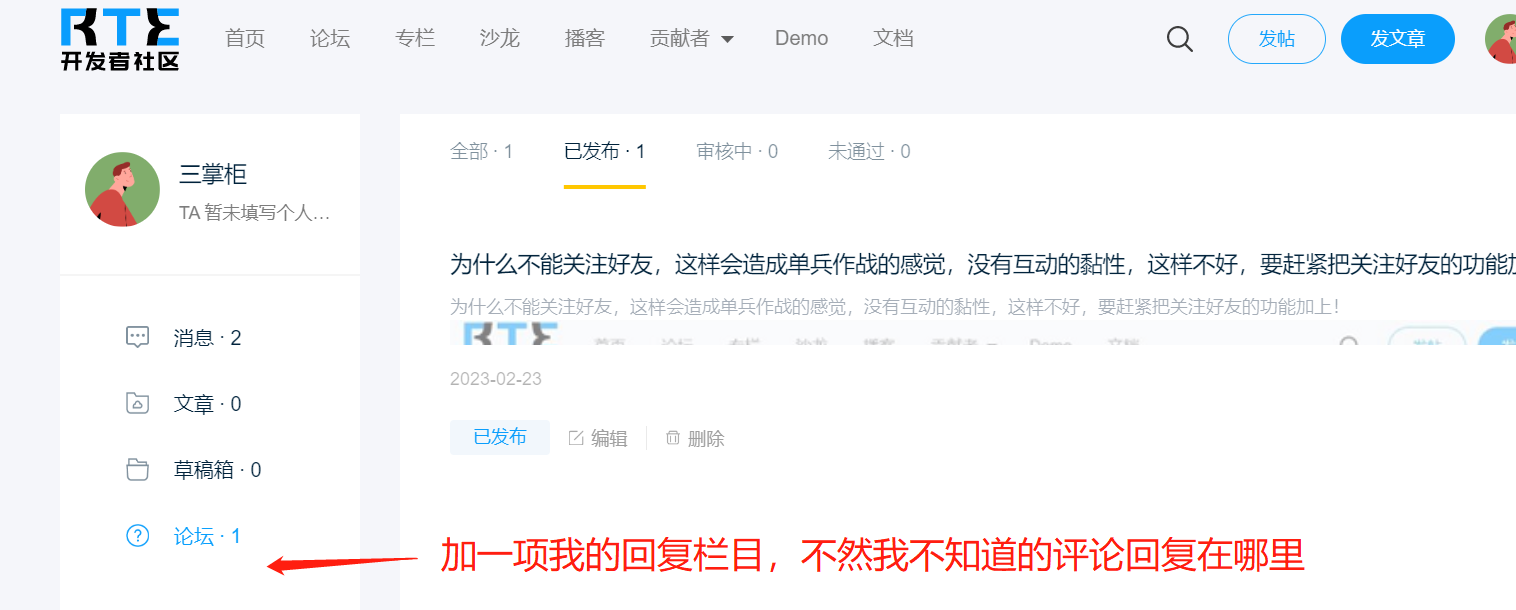Click the drafts folder icon beside 草稿箱
1516x610 pixels.
click(x=138, y=470)
